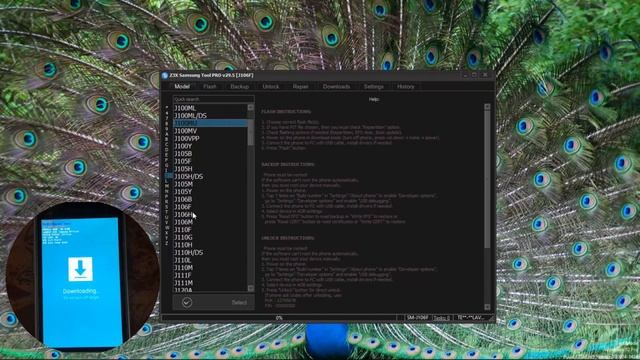This screenshot has height=360, width=640.
Task: Go to the Unlock tab
Action: [x=271, y=87]
